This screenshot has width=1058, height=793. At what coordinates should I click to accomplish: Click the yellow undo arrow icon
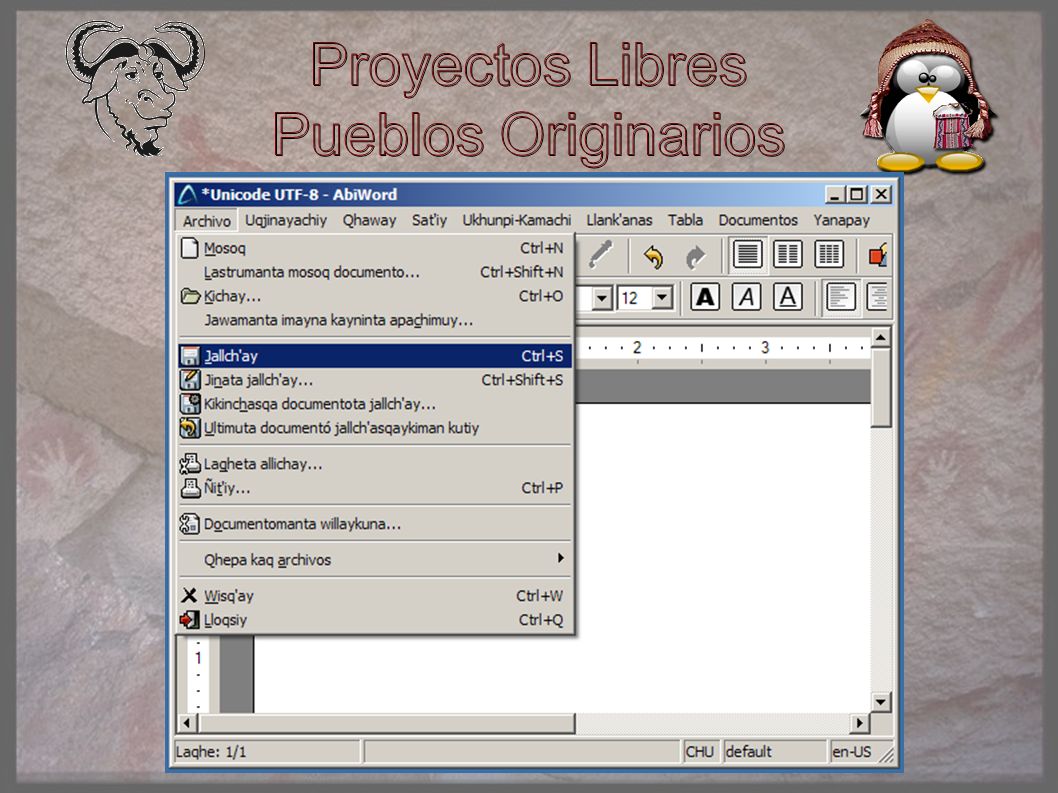point(653,256)
